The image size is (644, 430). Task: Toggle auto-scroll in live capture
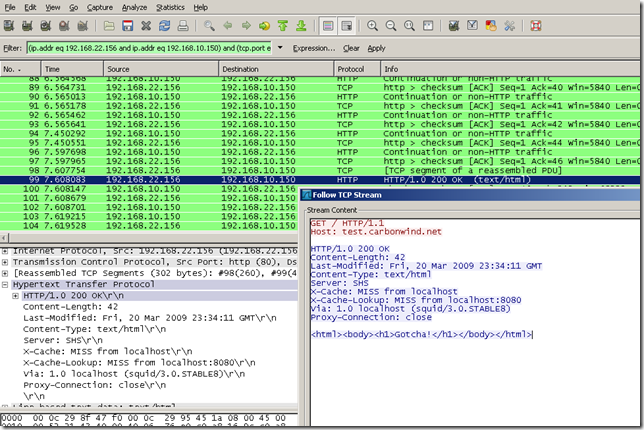pos(346,26)
